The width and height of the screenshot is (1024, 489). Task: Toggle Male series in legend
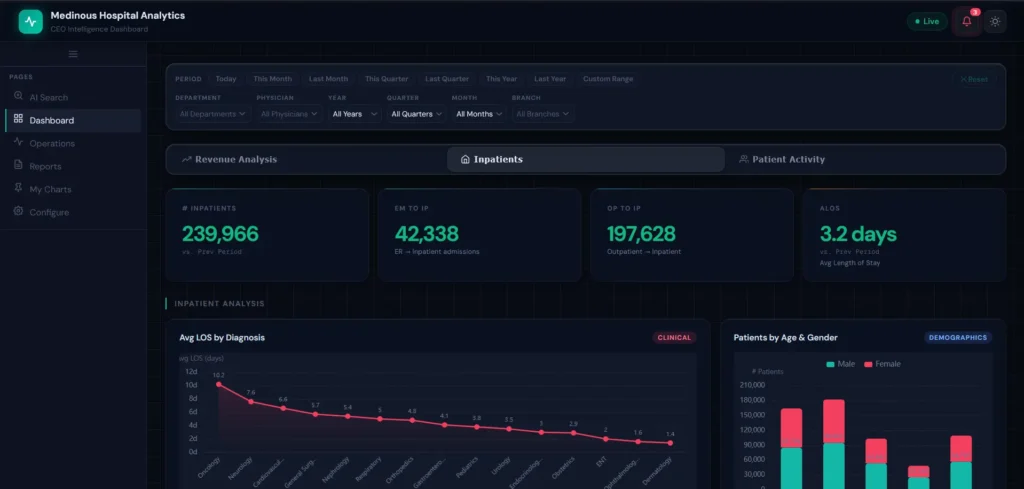(x=840, y=364)
